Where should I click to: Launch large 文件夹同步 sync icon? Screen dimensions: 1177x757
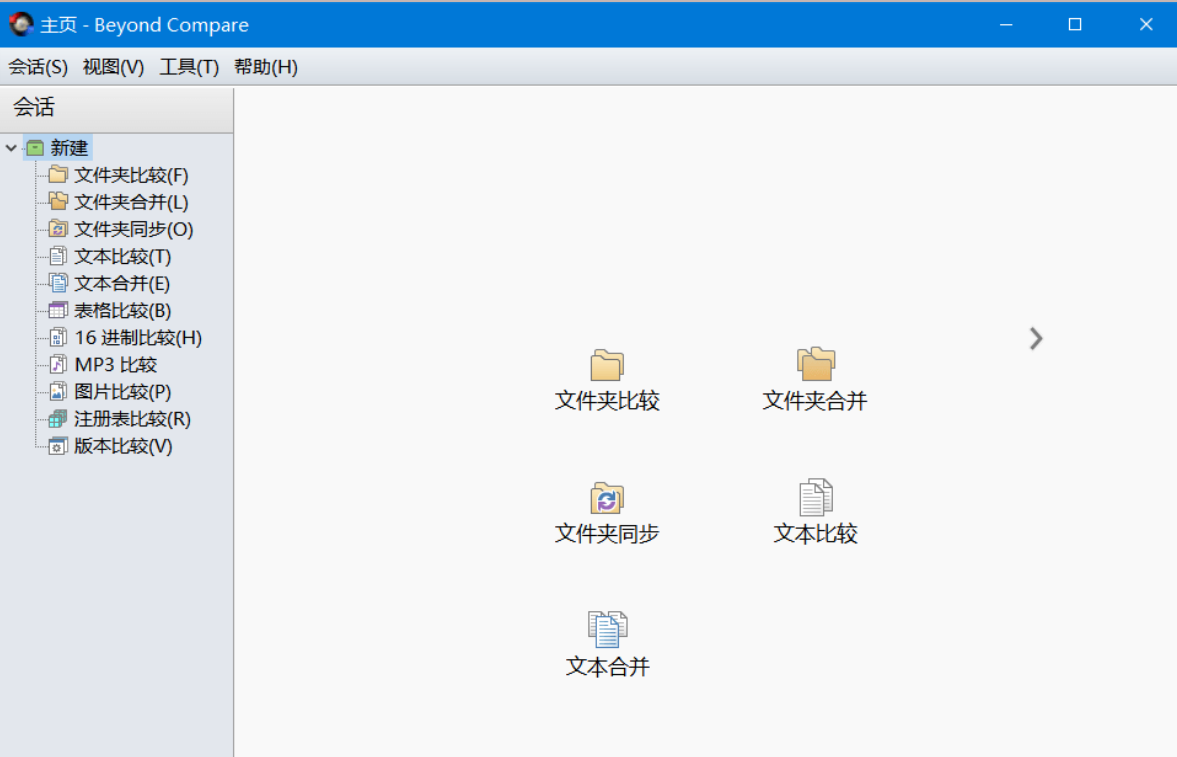click(x=607, y=498)
